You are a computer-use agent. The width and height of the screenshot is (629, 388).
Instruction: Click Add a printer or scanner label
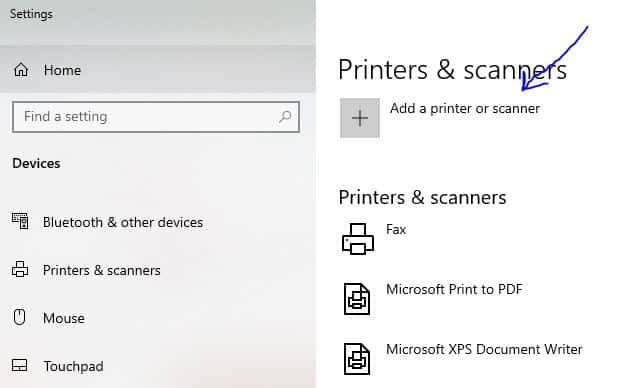click(x=465, y=108)
